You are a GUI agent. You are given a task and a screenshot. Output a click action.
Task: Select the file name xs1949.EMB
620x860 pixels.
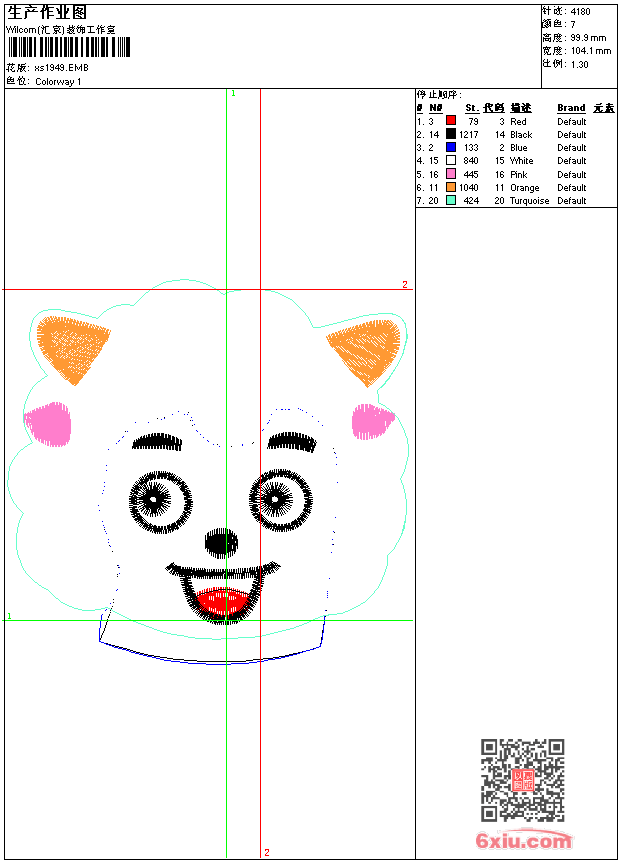[61, 67]
